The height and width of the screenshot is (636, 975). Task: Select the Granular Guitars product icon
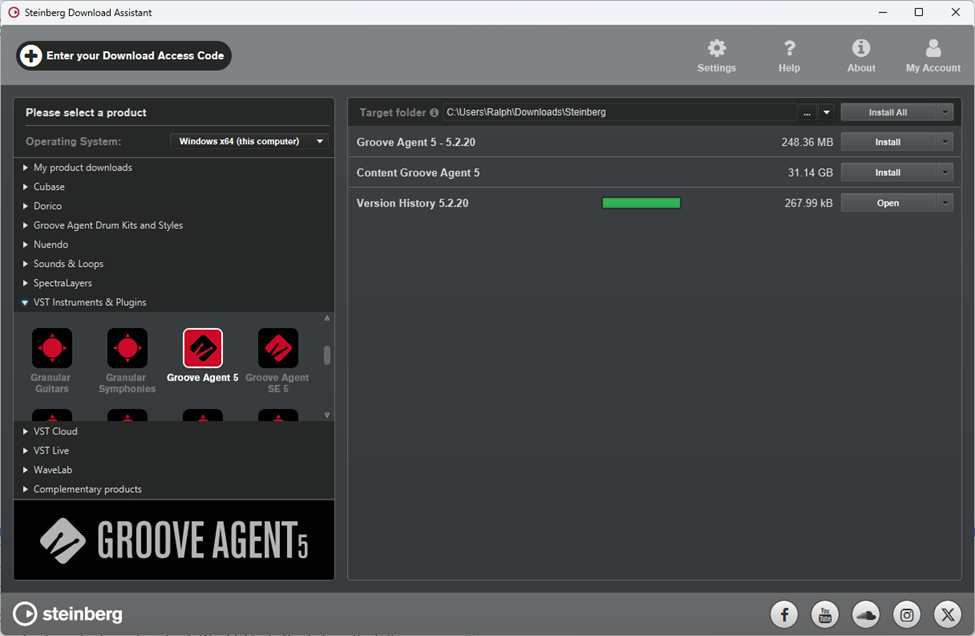coord(52,348)
